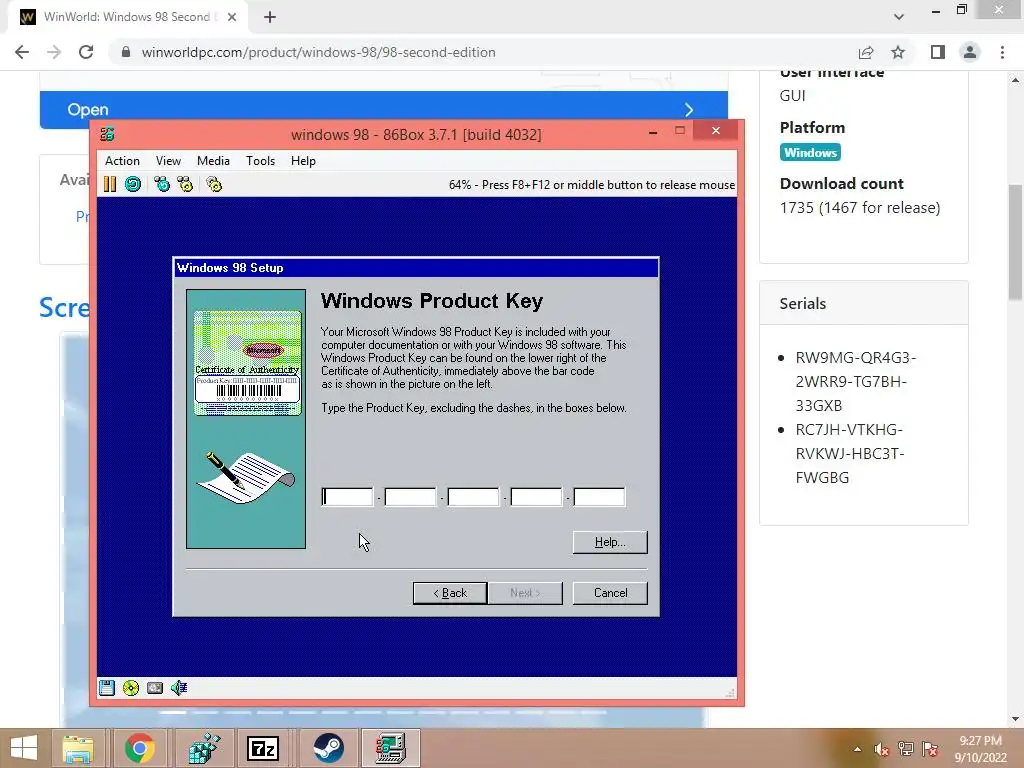The image size is (1024, 768).
Task: Click the CD-ROM status bar icon
Action: tap(131, 688)
